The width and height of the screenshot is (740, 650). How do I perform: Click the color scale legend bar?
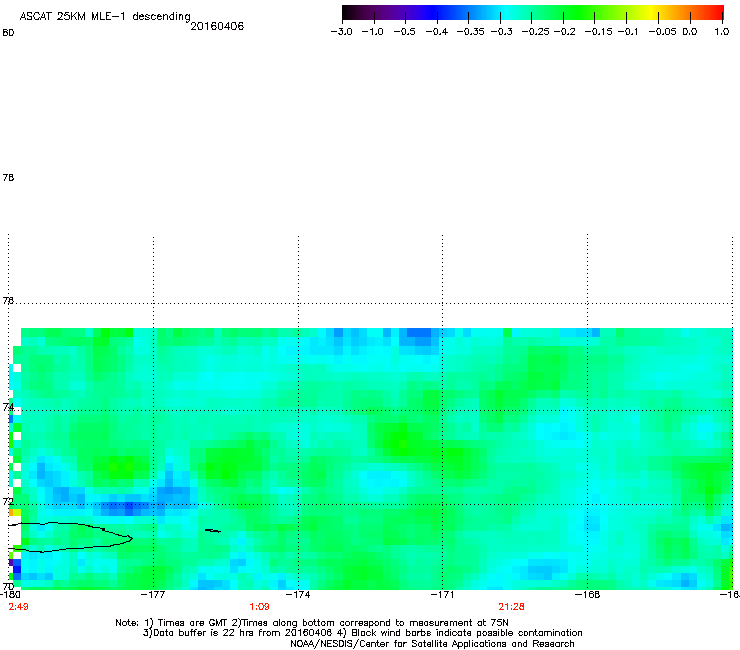tap(533, 12)
